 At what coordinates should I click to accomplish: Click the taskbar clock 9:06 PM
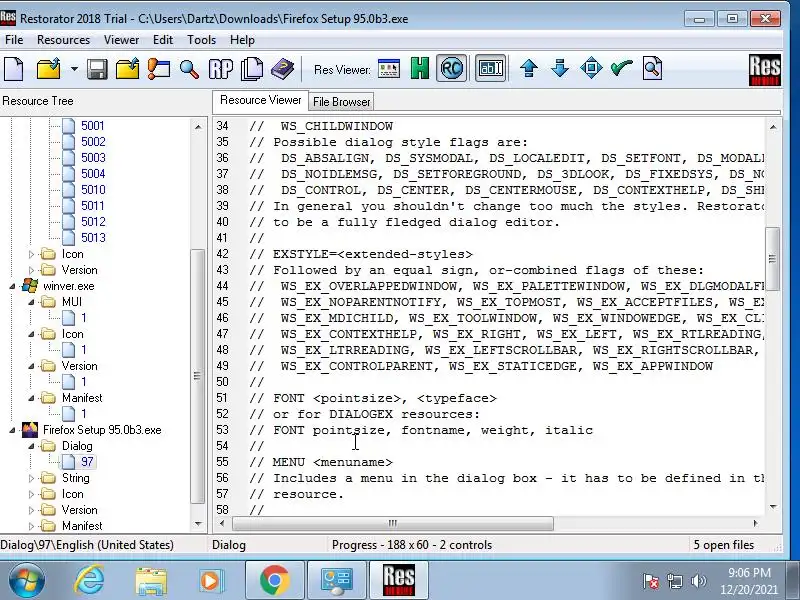point(749,572)
